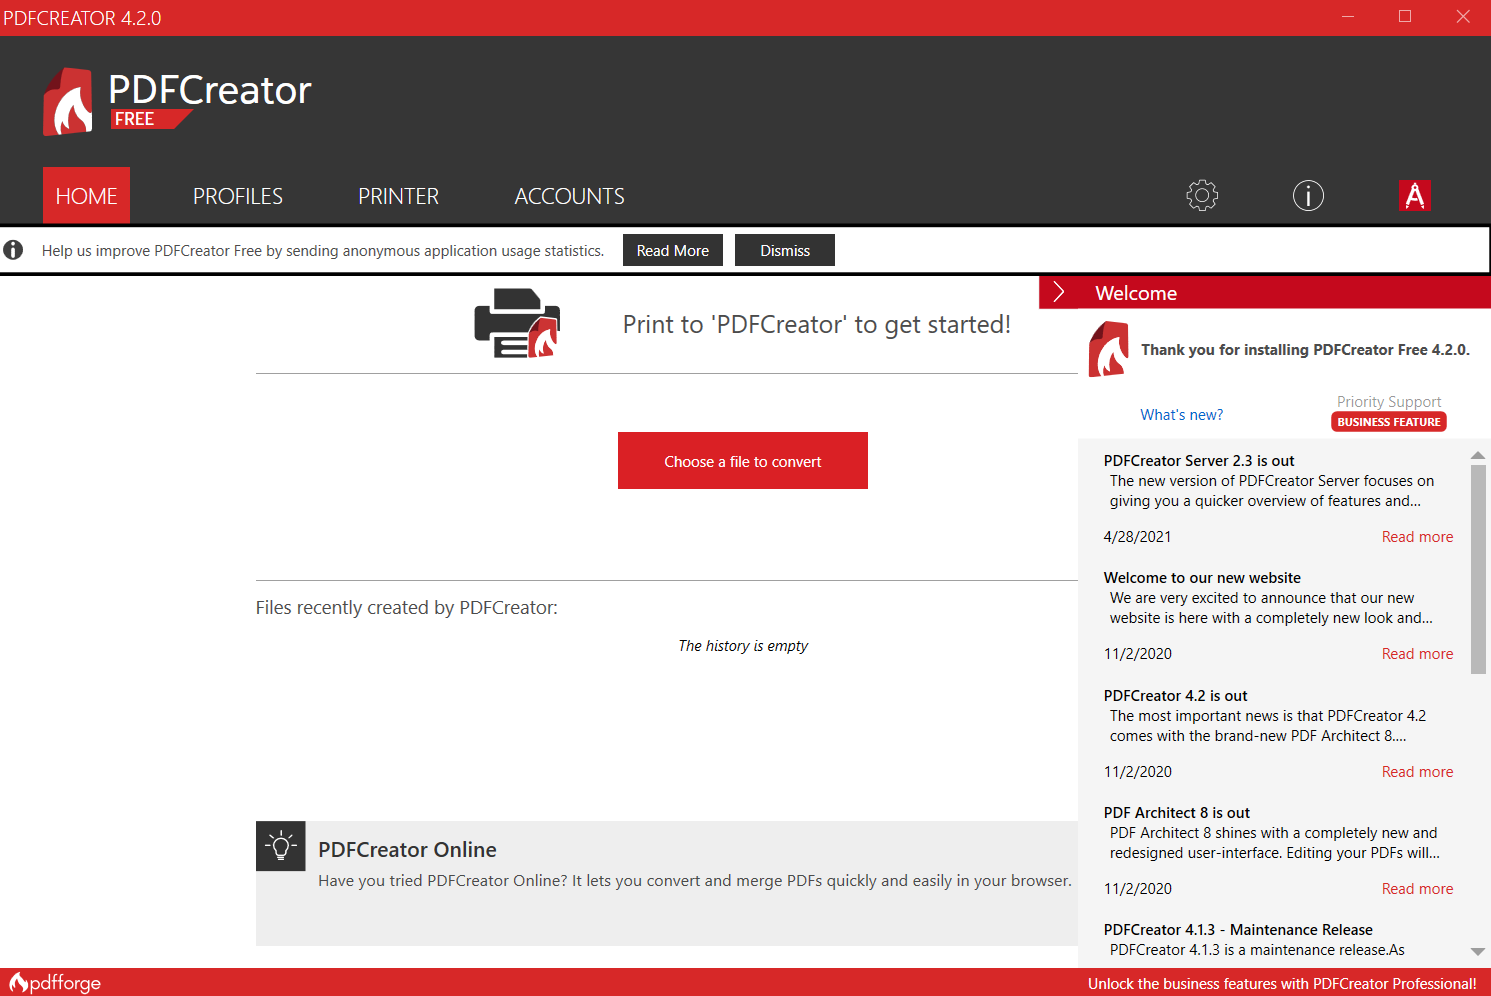Click the PDFCreator flame logo in header

[x=68, y=101]
